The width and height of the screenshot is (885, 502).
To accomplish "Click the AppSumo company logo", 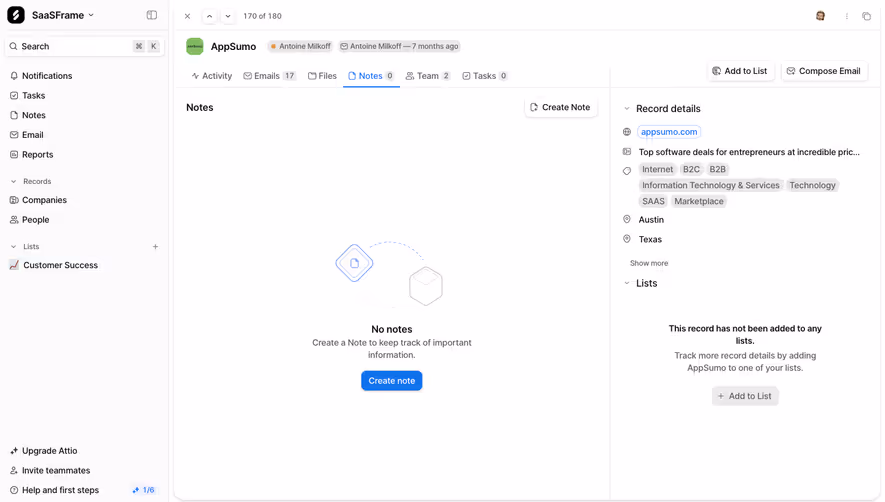I will click(x=195, y=46).
